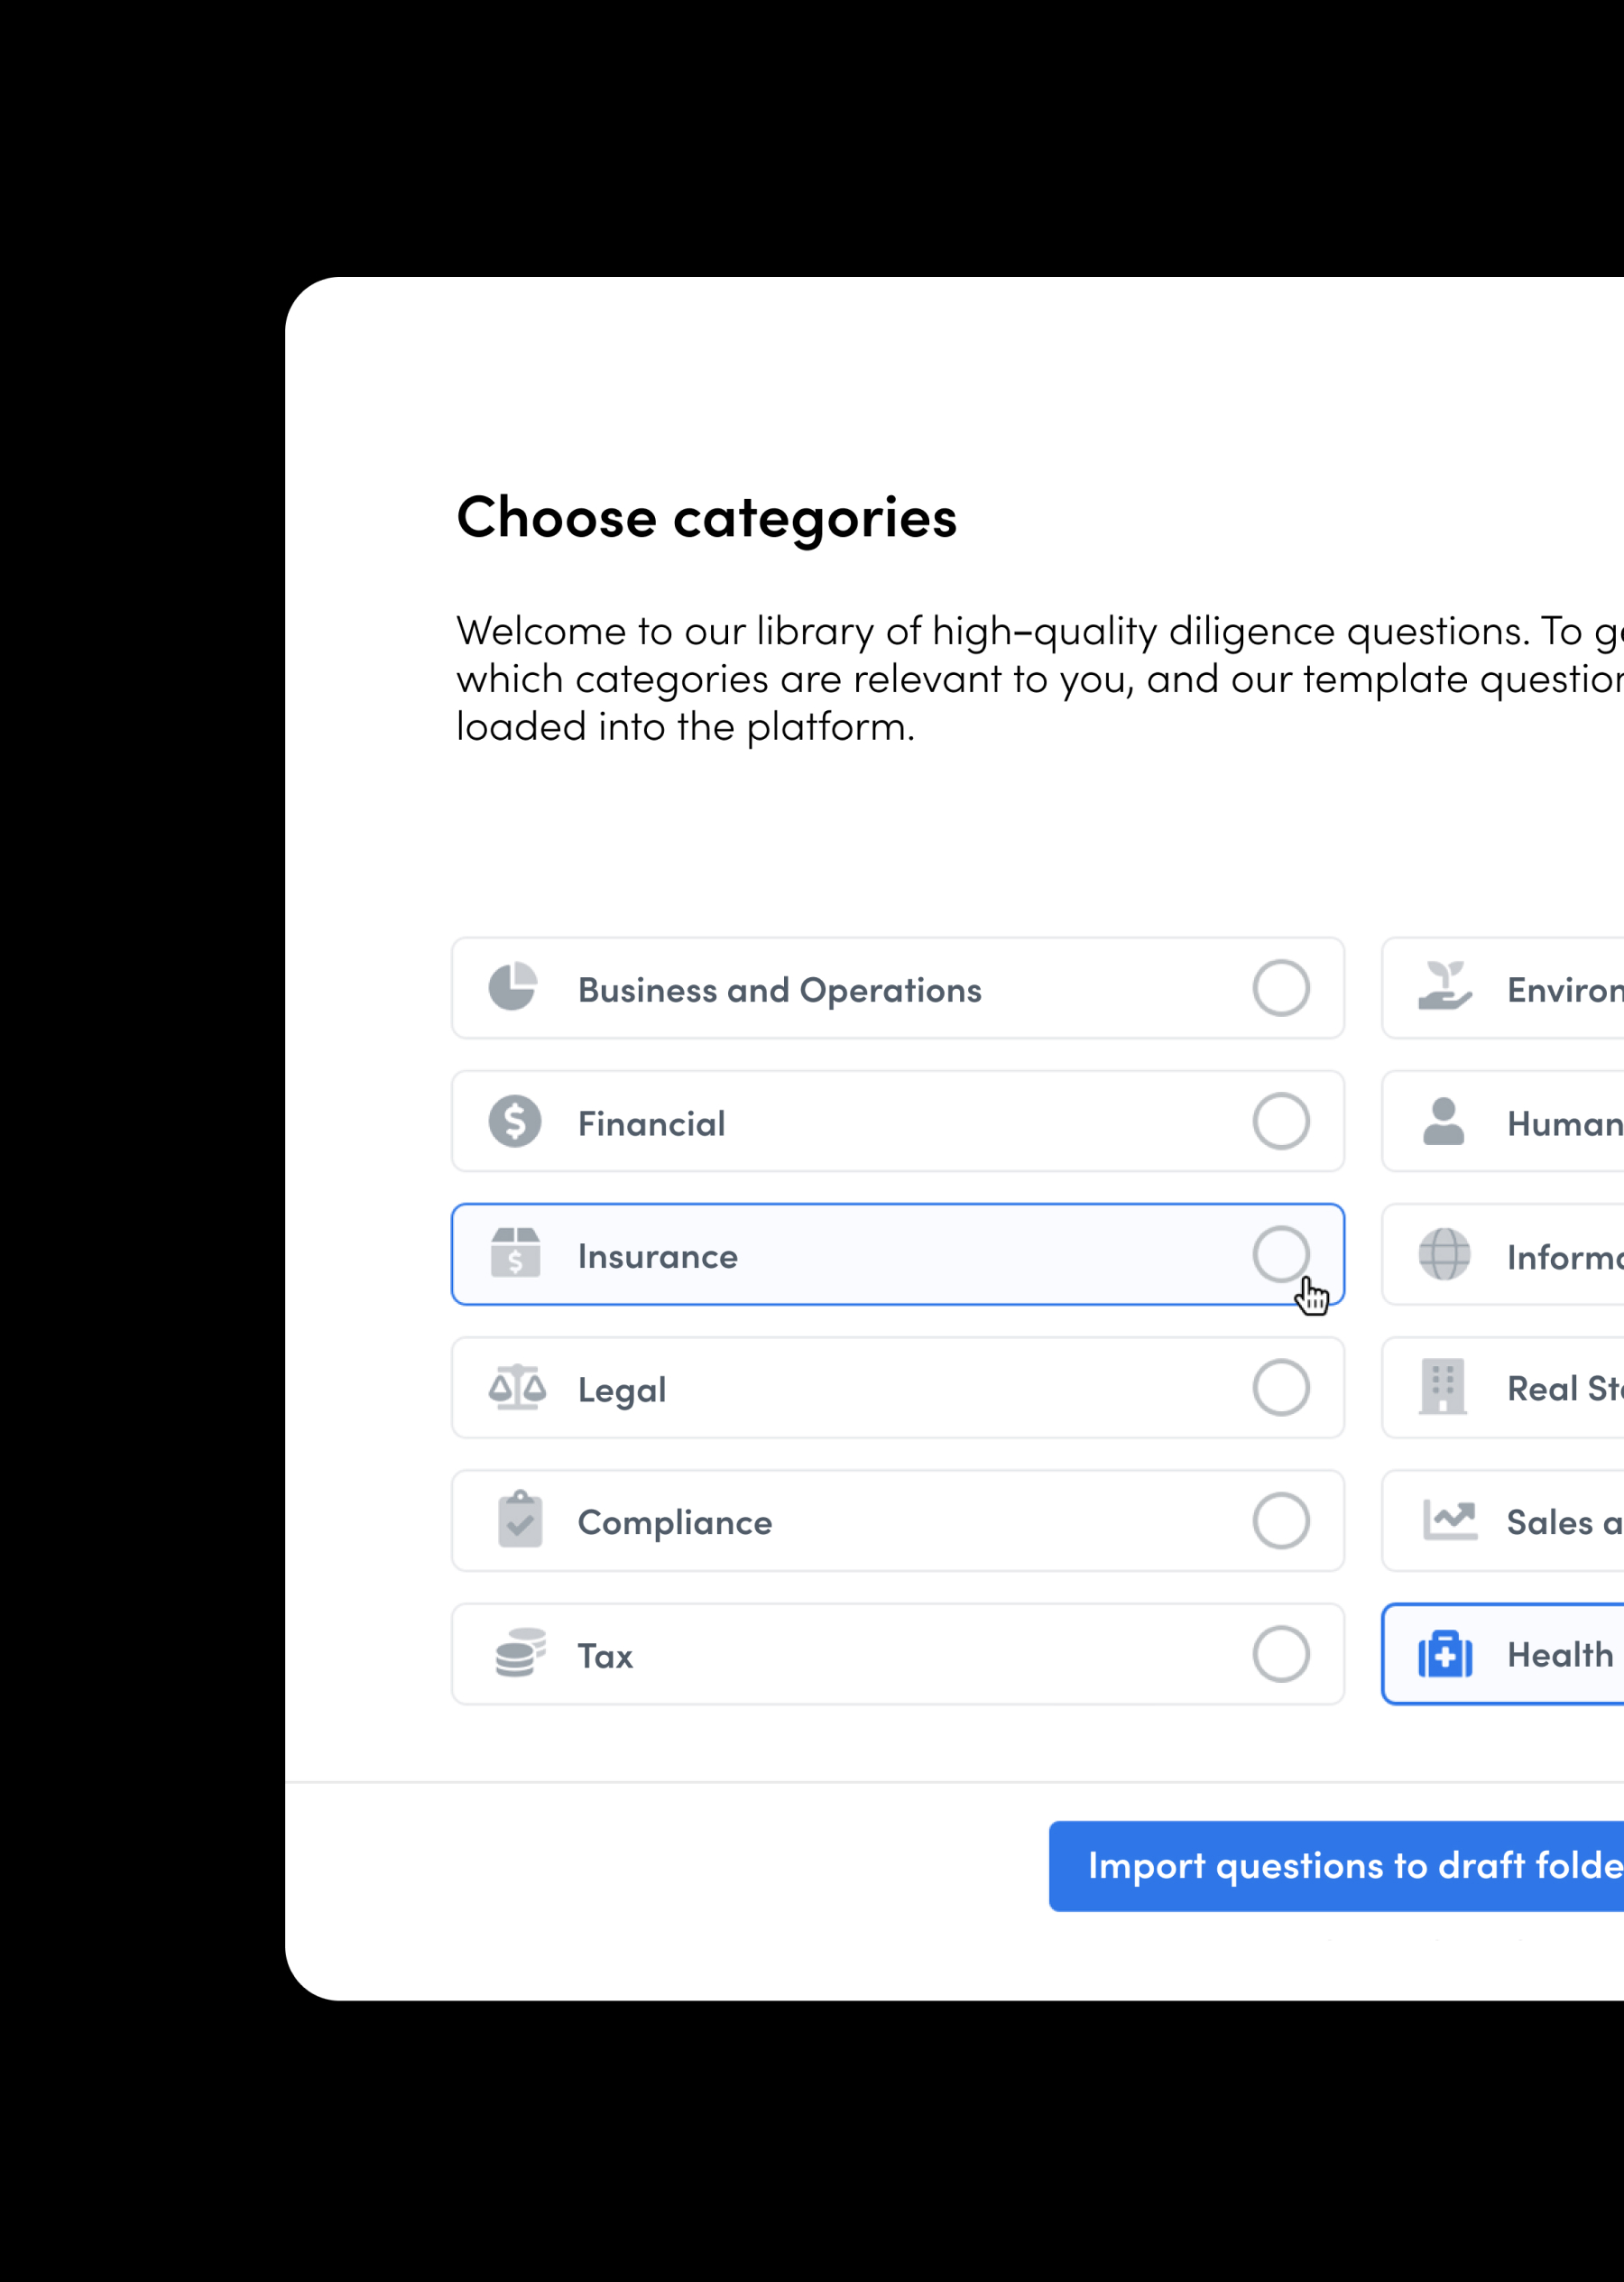Image resolution: width=1624 pixels, height=2282 pixels.
Task: Enable the Insurance category radio circle
Action: click(x=1281, y=1254)
